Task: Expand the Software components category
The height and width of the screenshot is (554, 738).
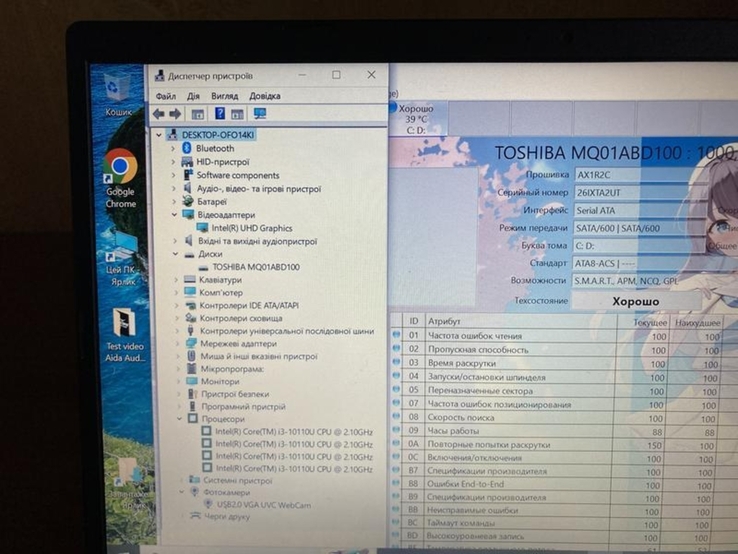Action: (x=174, y=175)
